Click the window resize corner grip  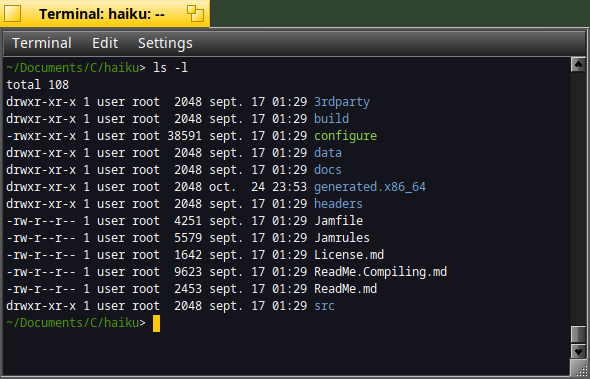[x=578, y=367]
